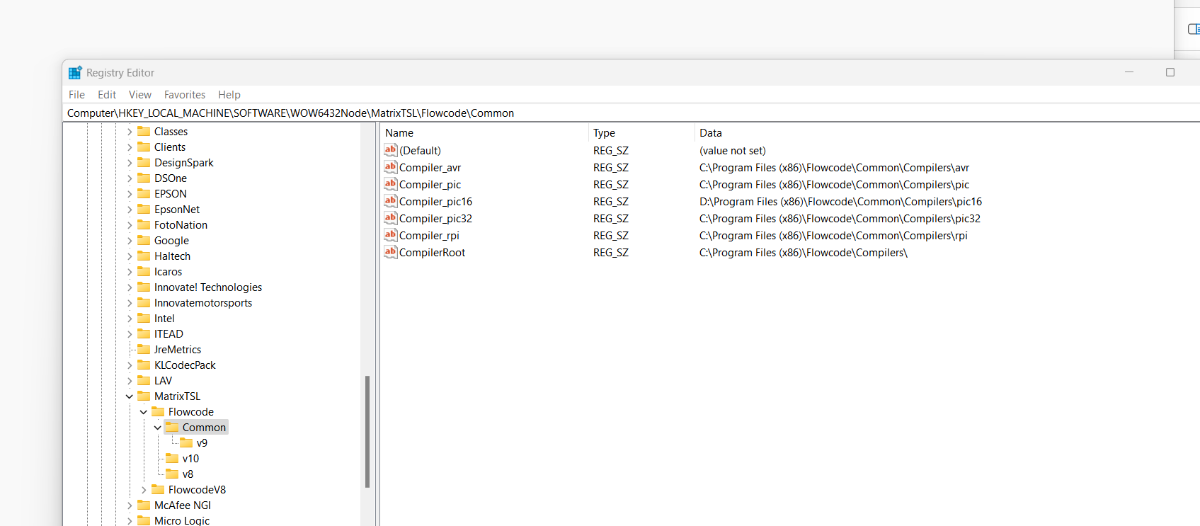The image size is (1200, 526).
Task: Click the open folder icon of Common key
Action: pyautogui.click(x=171, y=427)
